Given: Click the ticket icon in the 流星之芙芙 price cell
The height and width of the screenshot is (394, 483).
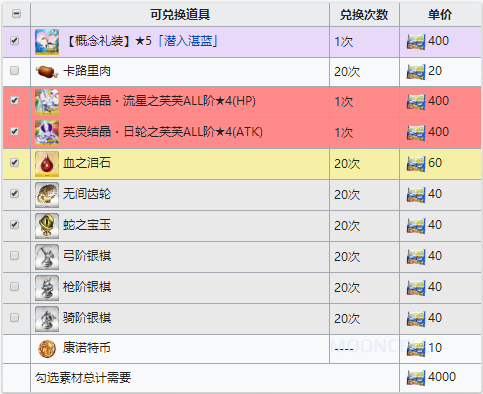Looking at the screenshot, I should pos(416,102).
